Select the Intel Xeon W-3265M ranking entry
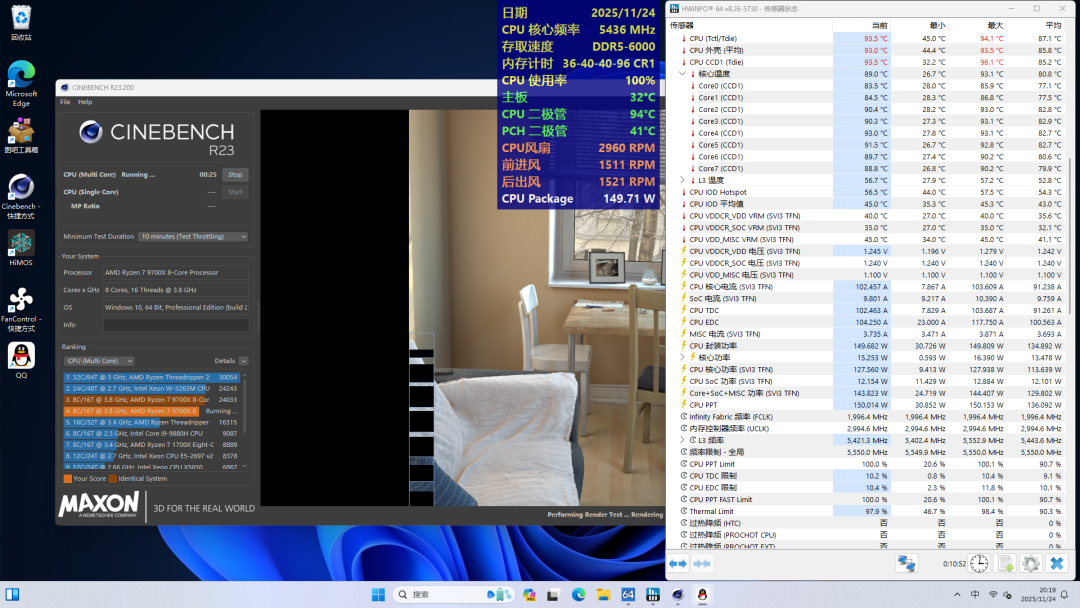1080x608 pixels. (x=152, y=388)
